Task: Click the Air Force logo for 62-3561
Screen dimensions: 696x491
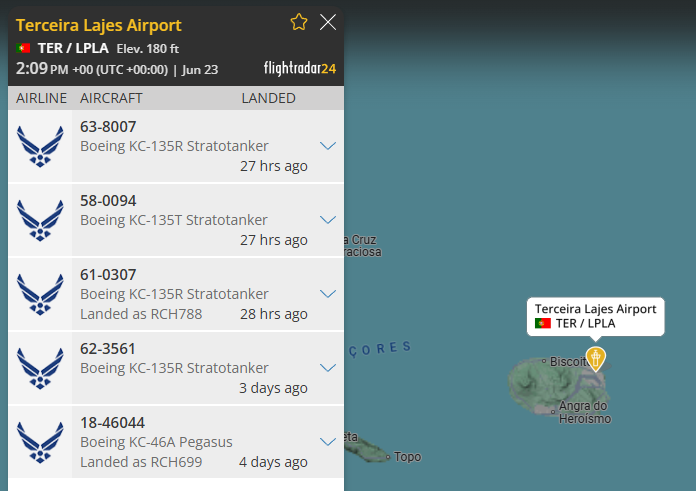Action: tap(40, 368)
